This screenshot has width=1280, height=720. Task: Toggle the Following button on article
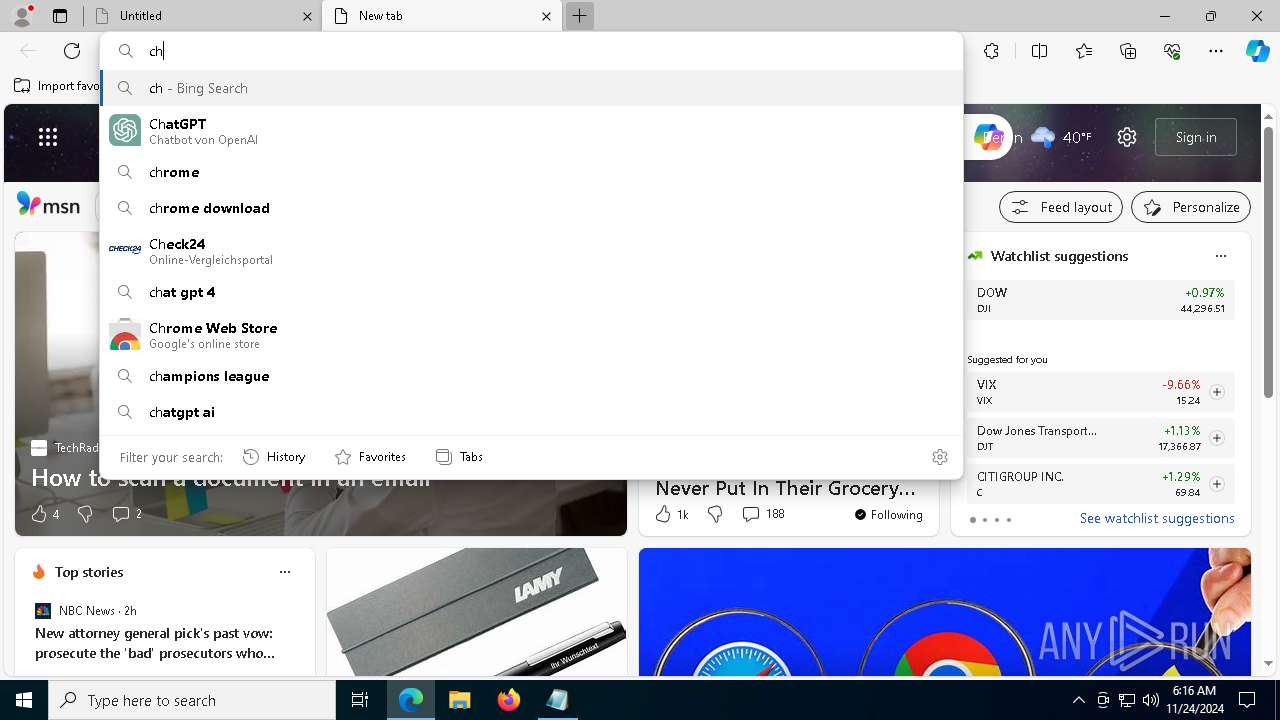(888, 515)
